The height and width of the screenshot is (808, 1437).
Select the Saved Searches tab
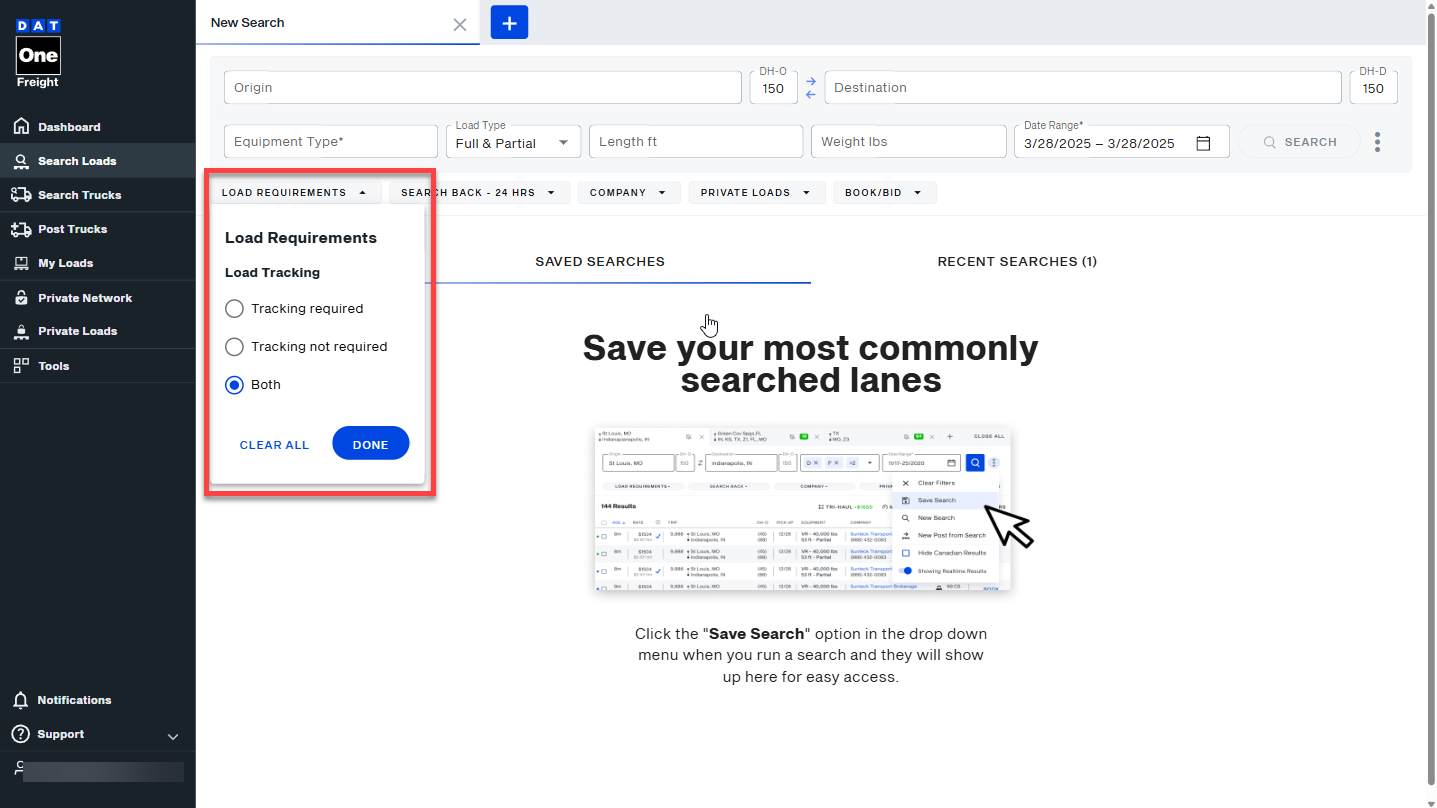(599, 261)
